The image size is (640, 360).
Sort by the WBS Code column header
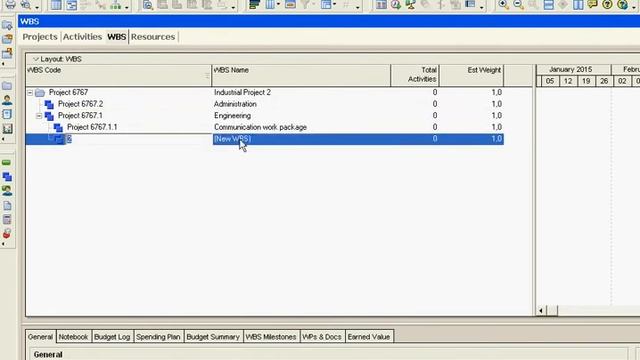tap(118, 75)
